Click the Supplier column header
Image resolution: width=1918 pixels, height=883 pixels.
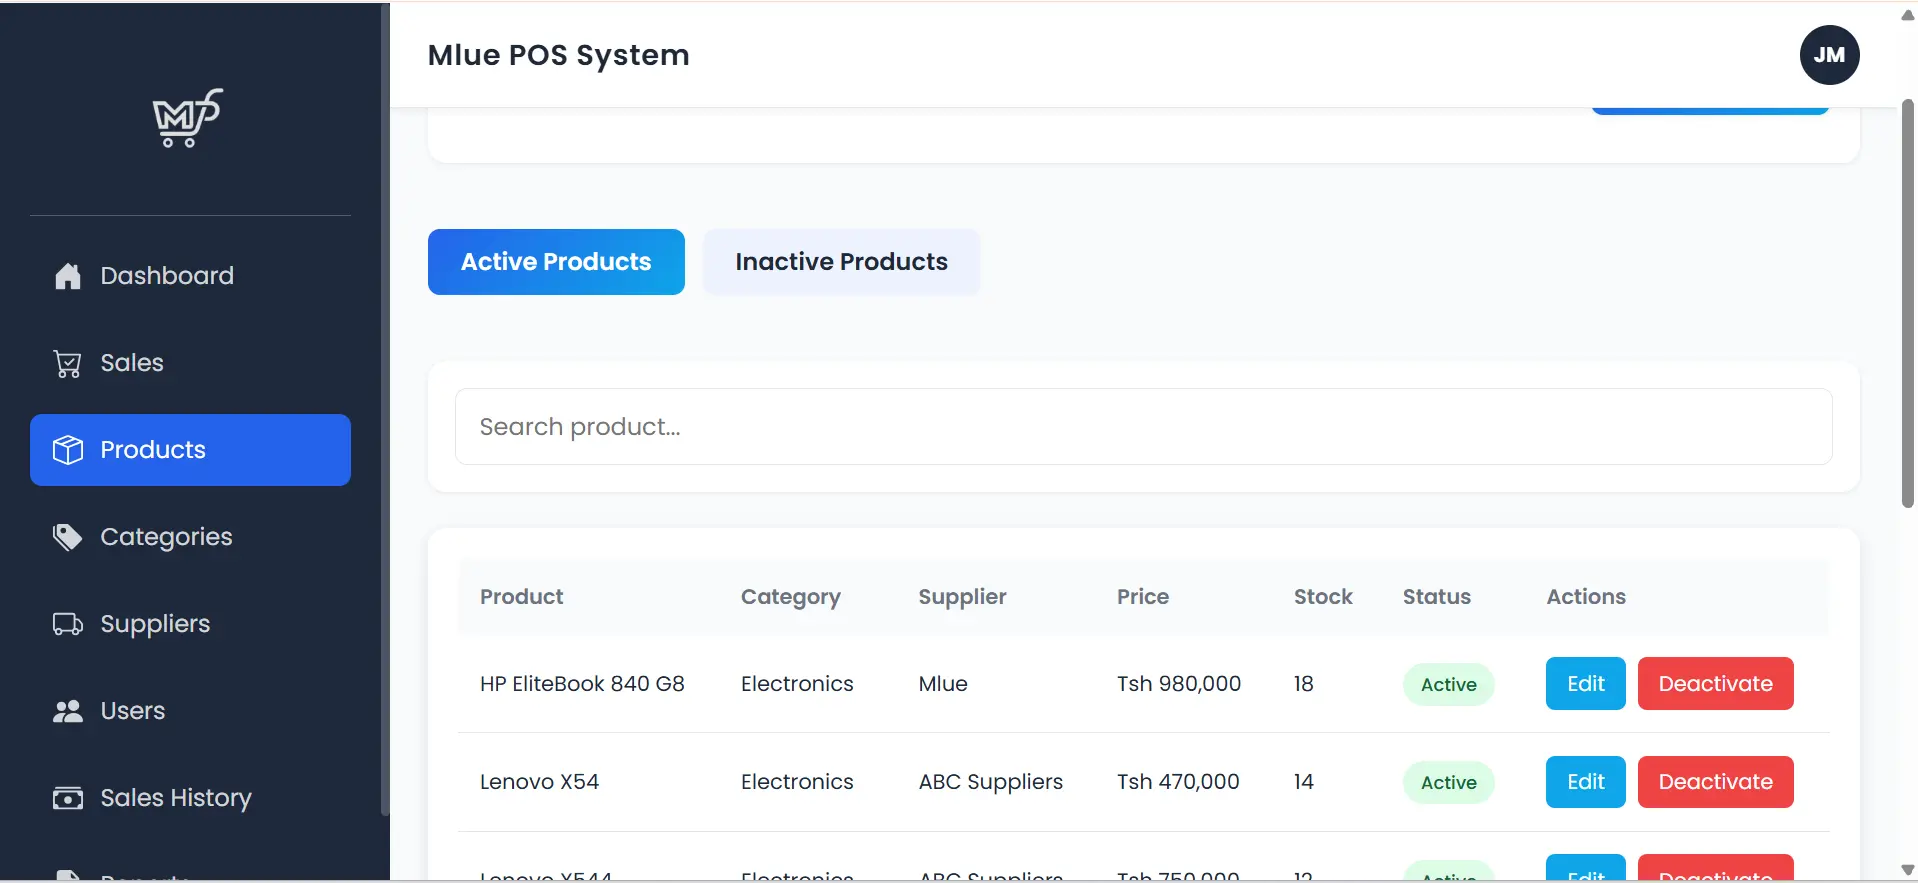962,597
